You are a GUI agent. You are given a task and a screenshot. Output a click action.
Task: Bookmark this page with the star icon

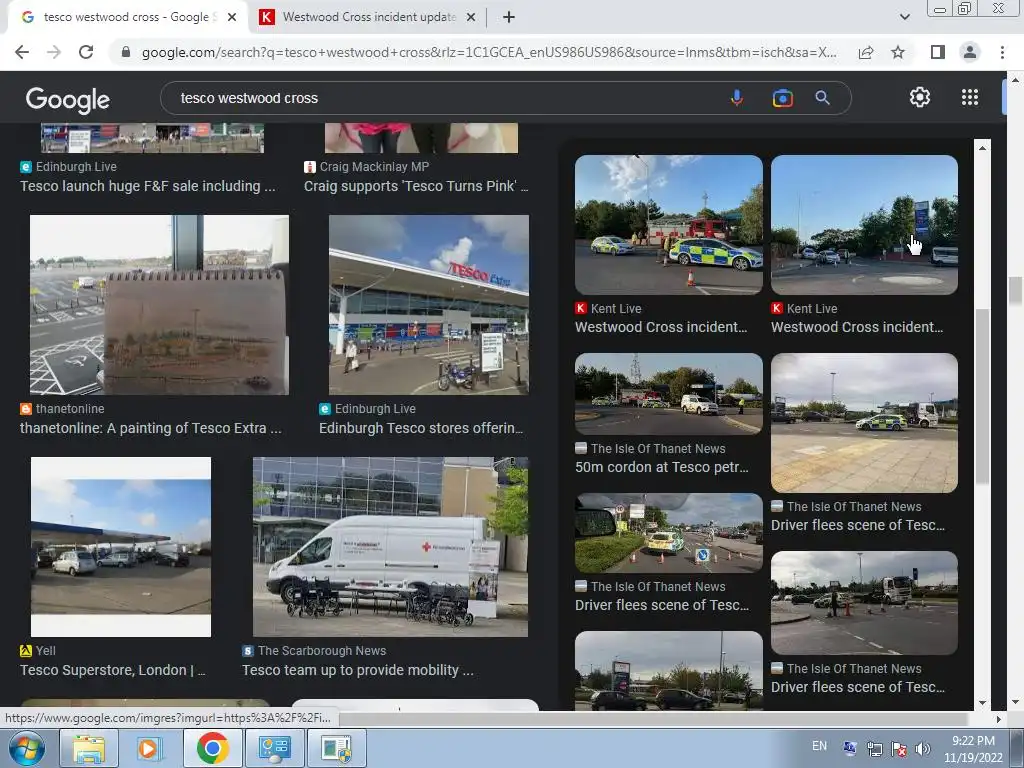click(x=898, y=52)
